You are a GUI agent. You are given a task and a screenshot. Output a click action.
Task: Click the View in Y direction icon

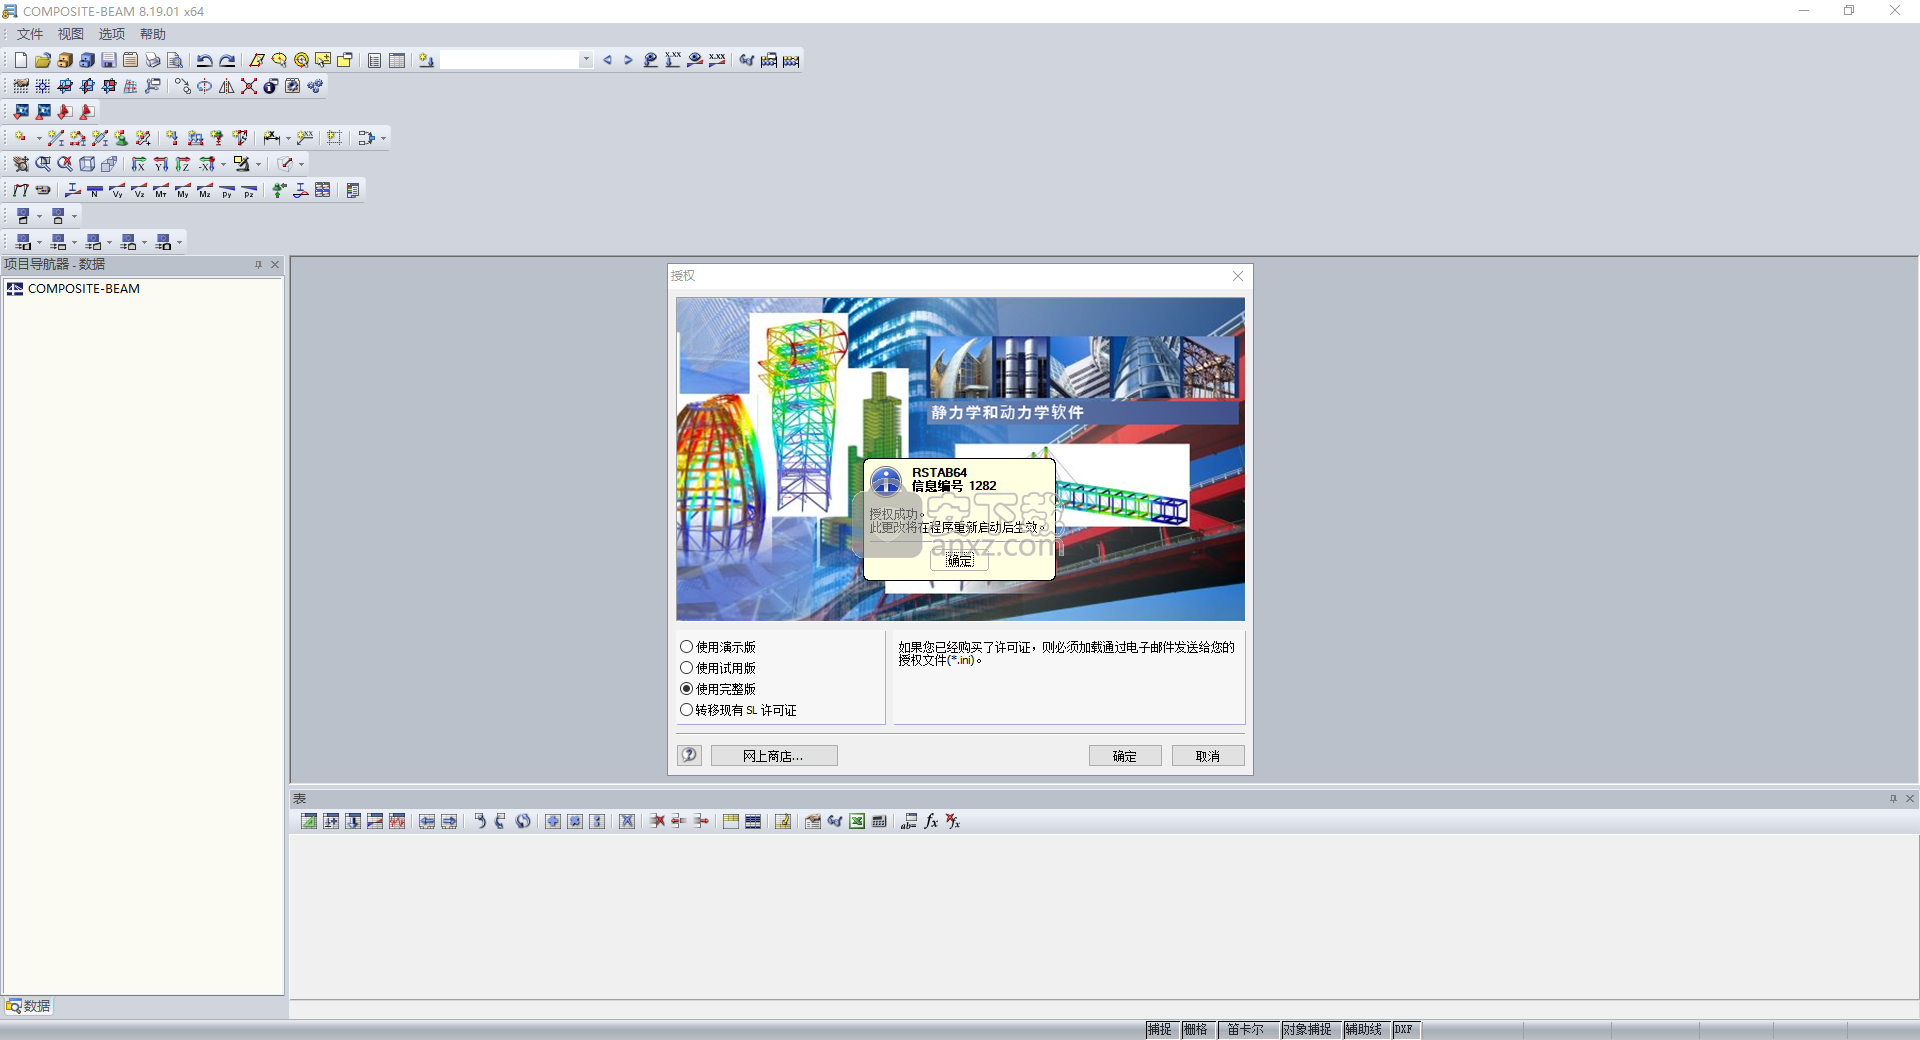161,164
